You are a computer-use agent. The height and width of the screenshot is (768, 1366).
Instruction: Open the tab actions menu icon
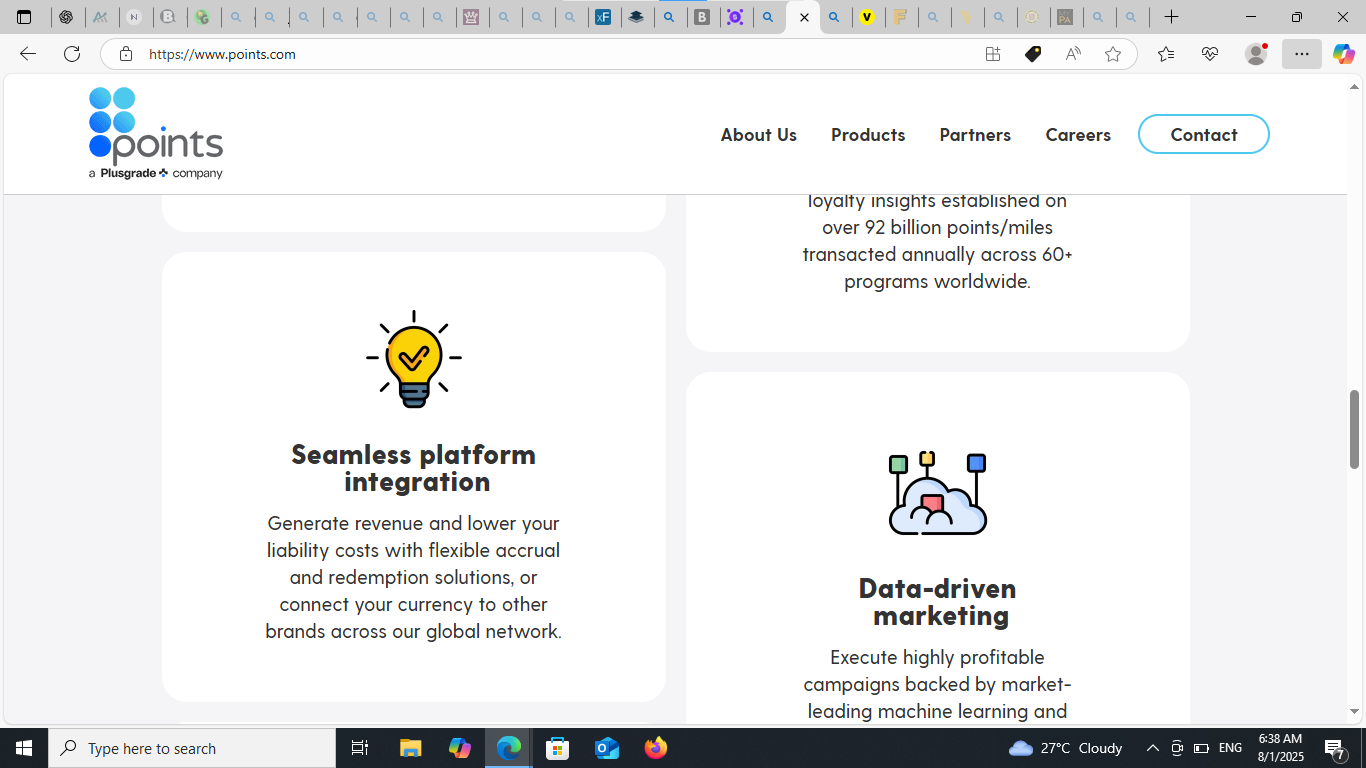click(24, 17)
